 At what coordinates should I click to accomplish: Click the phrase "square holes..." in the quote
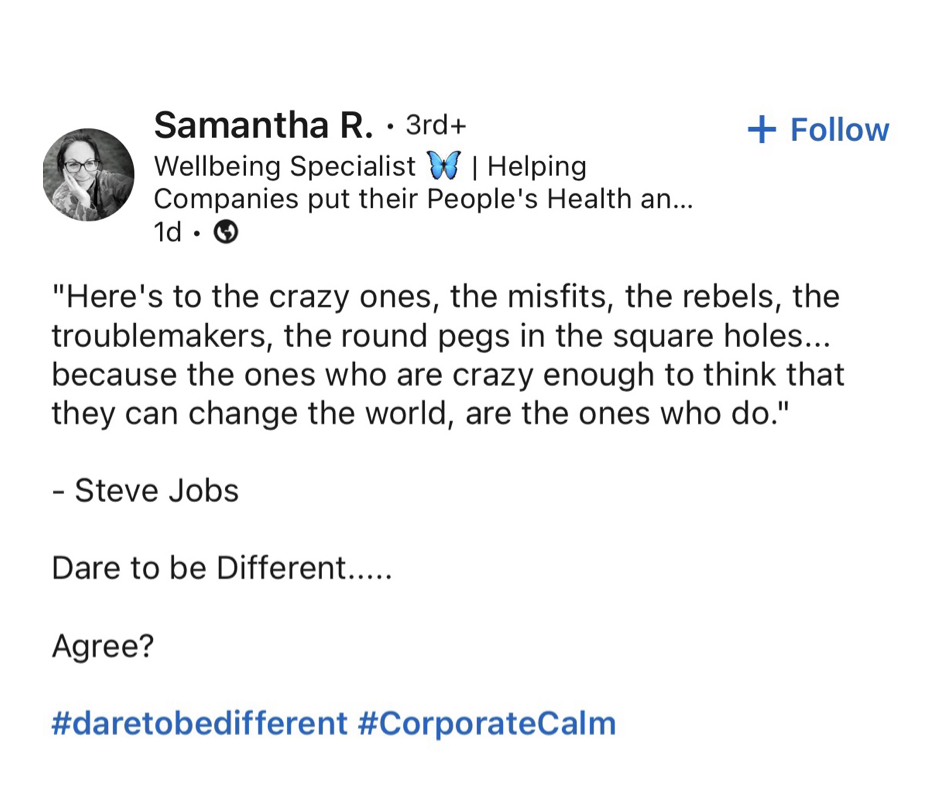tap(719, 336)
